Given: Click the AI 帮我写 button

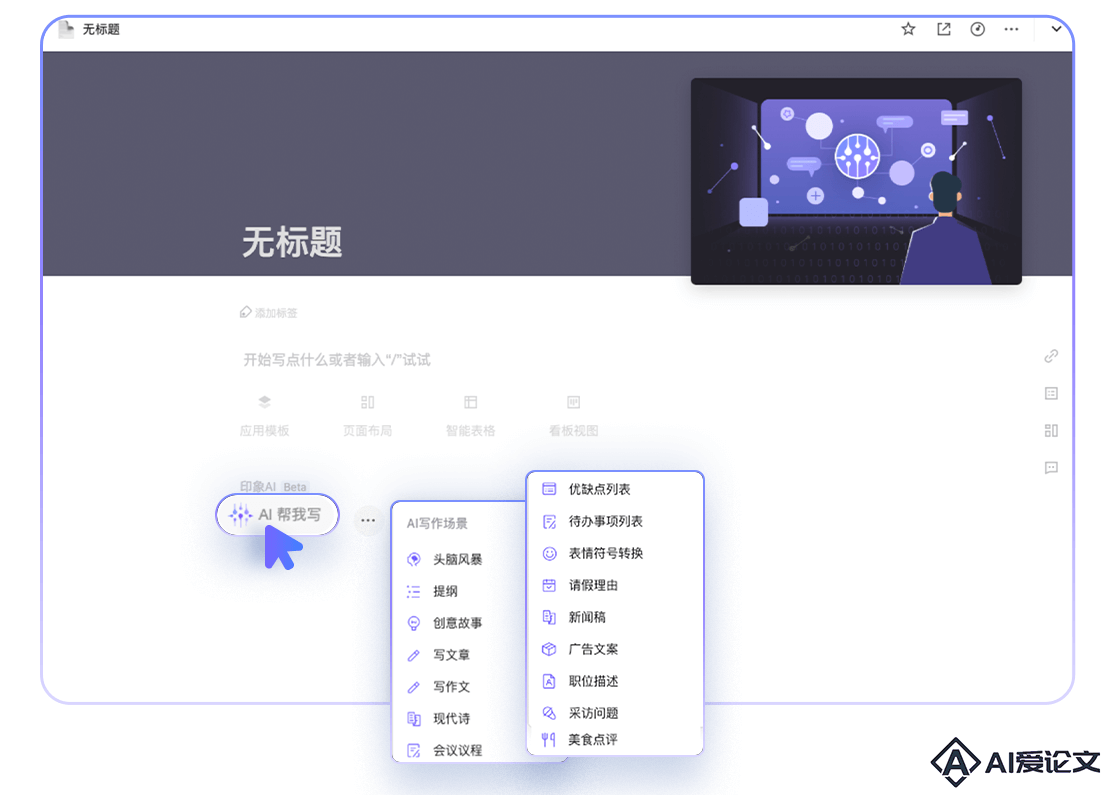Looking at the screenshot, I should pos(277,514).
